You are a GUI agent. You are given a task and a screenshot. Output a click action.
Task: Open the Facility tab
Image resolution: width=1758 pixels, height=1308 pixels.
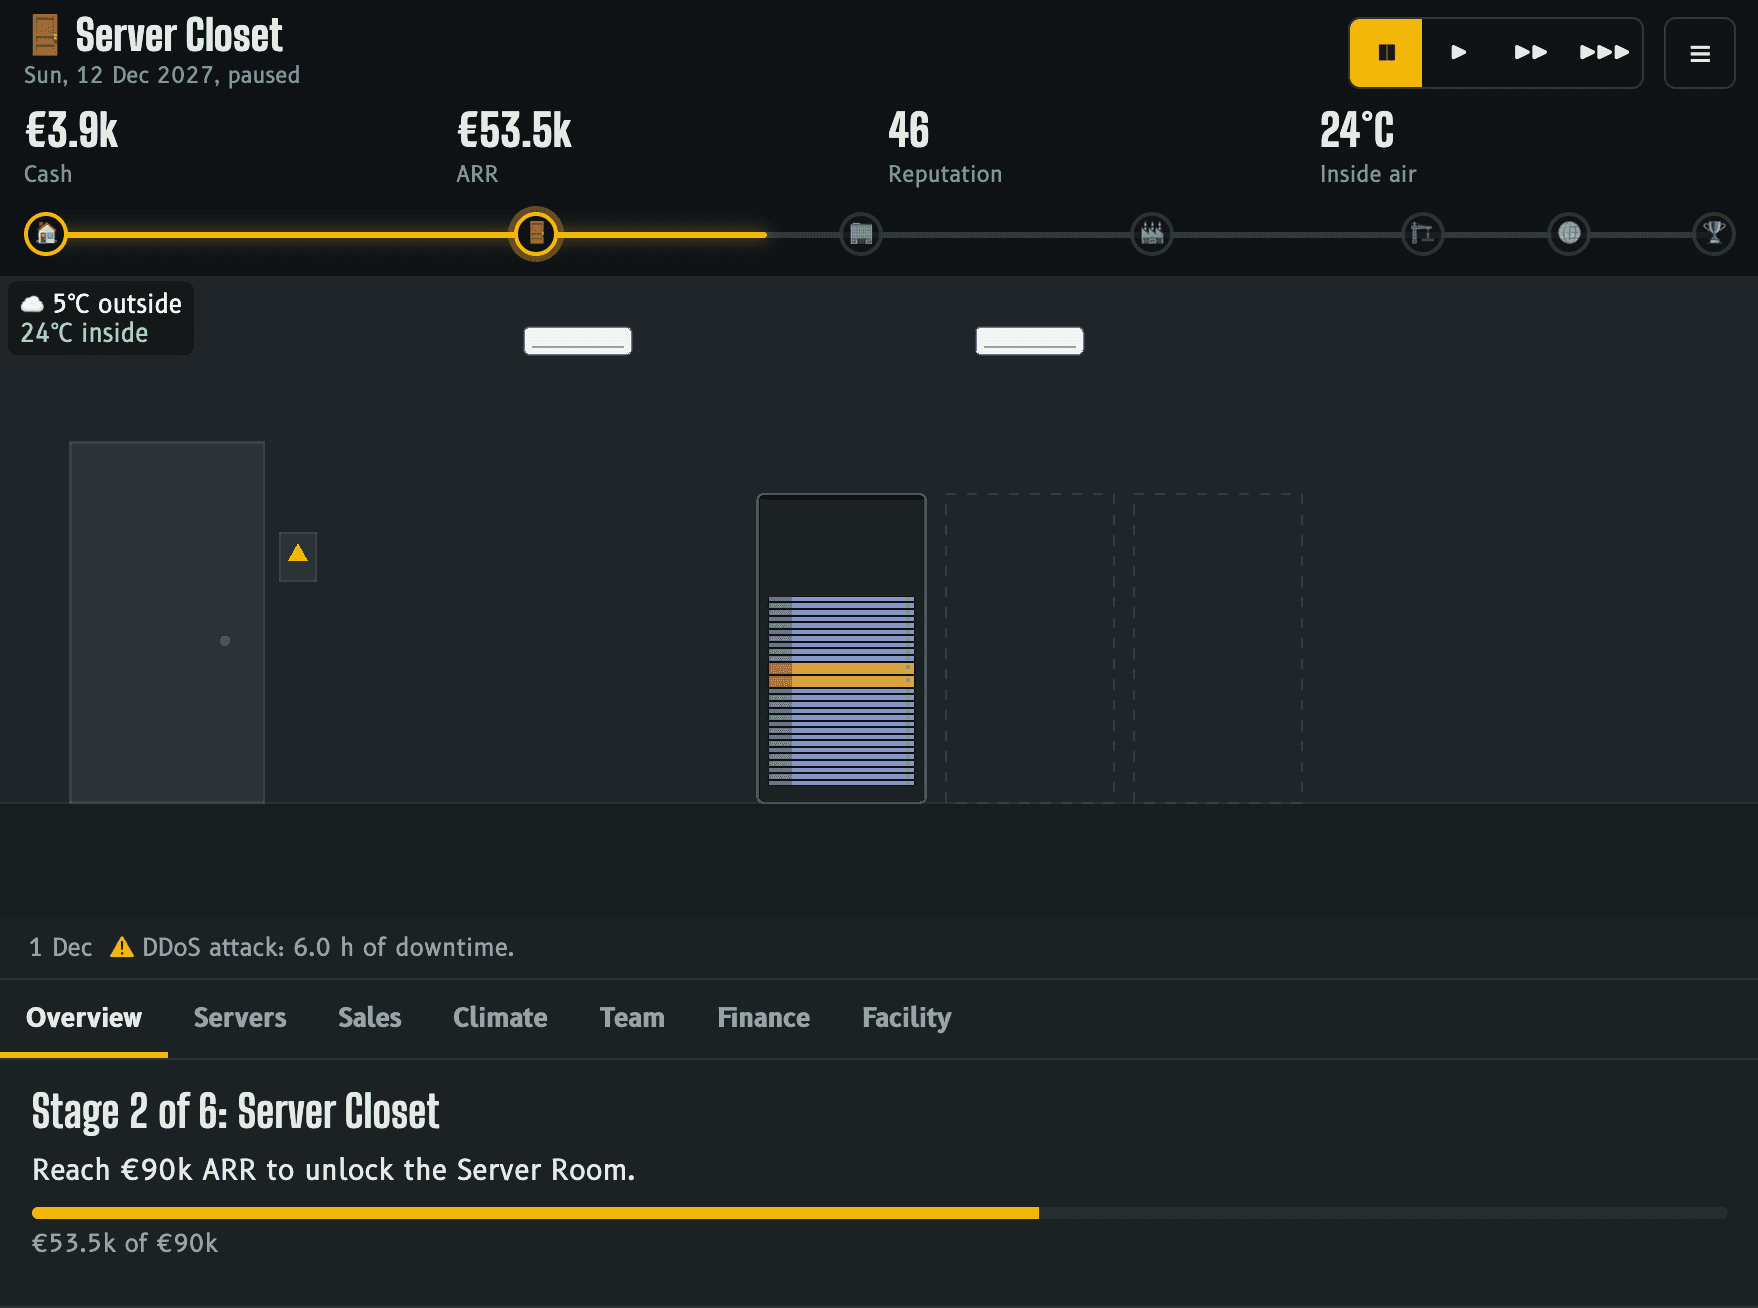[907, 1018]
